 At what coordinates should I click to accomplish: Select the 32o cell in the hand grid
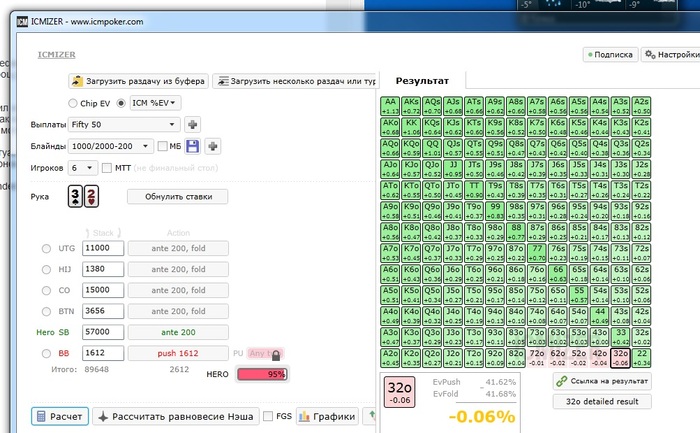point(621,358)
